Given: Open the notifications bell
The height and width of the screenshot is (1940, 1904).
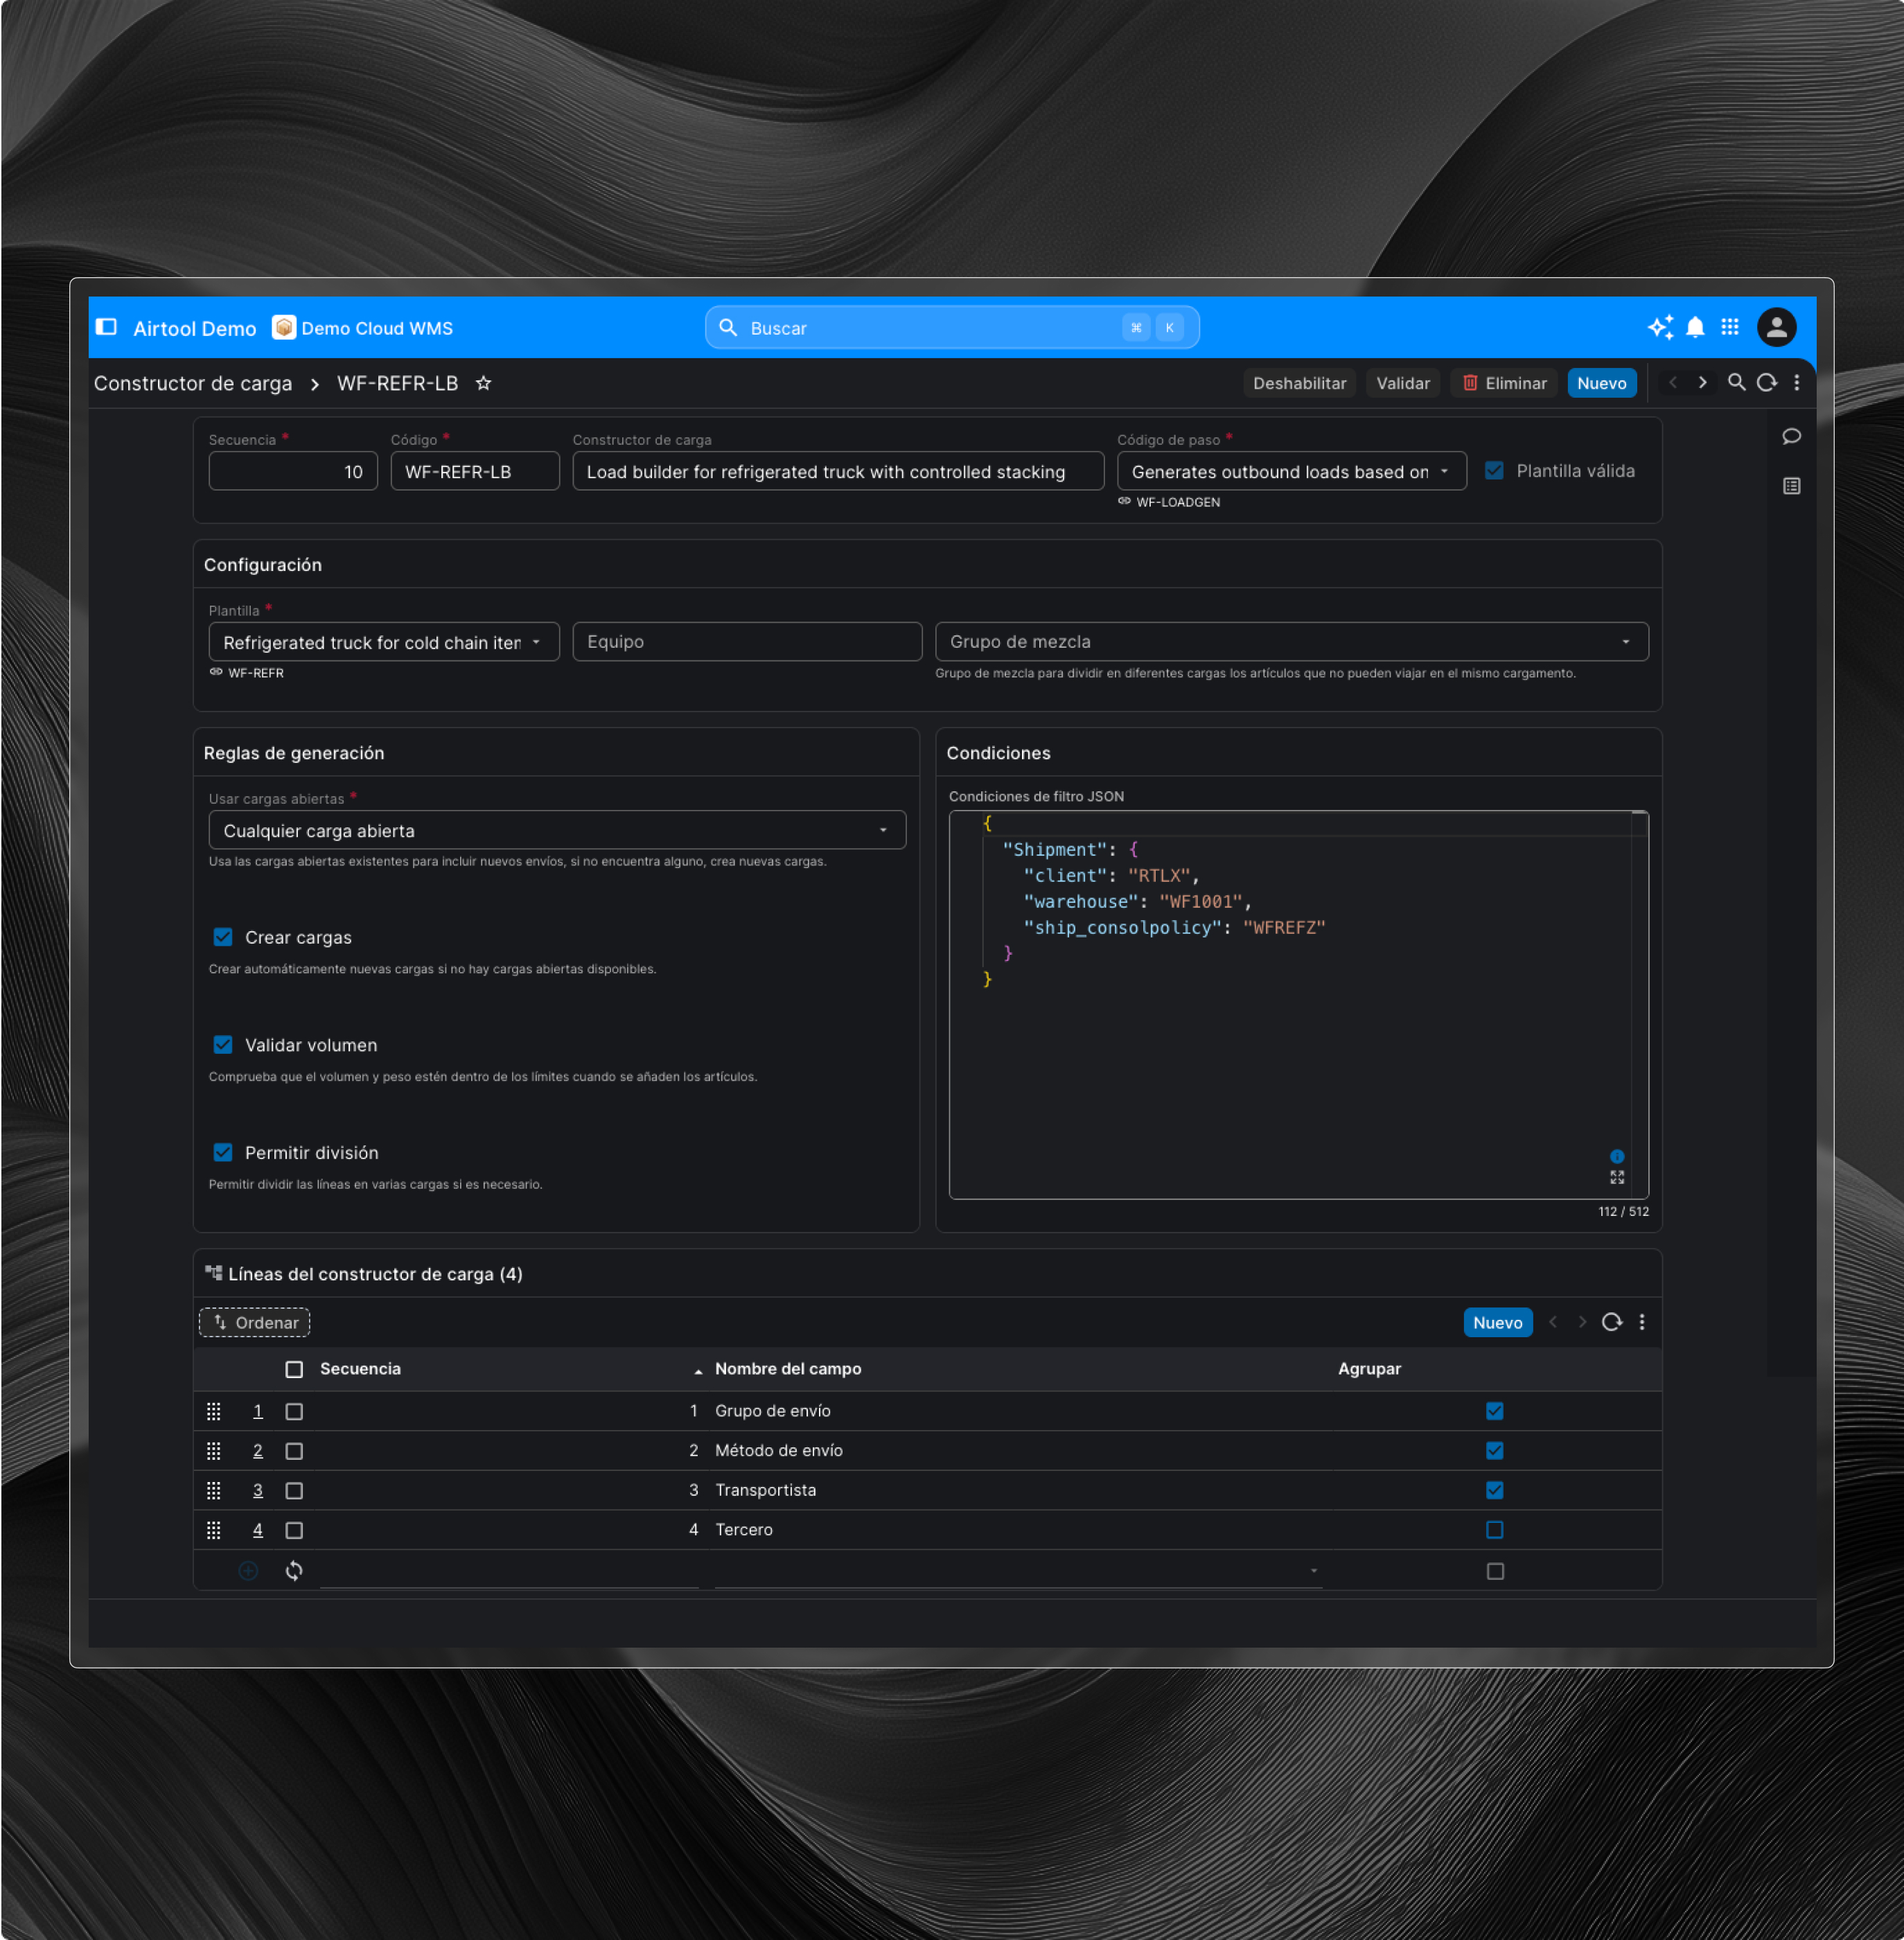Looking at the screenshot, I should [1695, 328].
